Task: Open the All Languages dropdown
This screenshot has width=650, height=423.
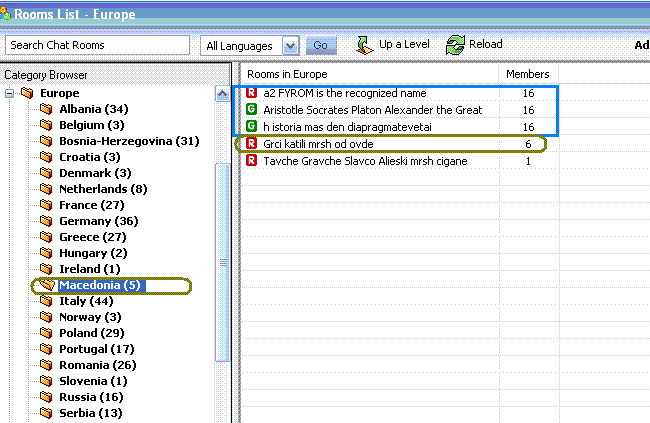Action: (x=291, y=46)
